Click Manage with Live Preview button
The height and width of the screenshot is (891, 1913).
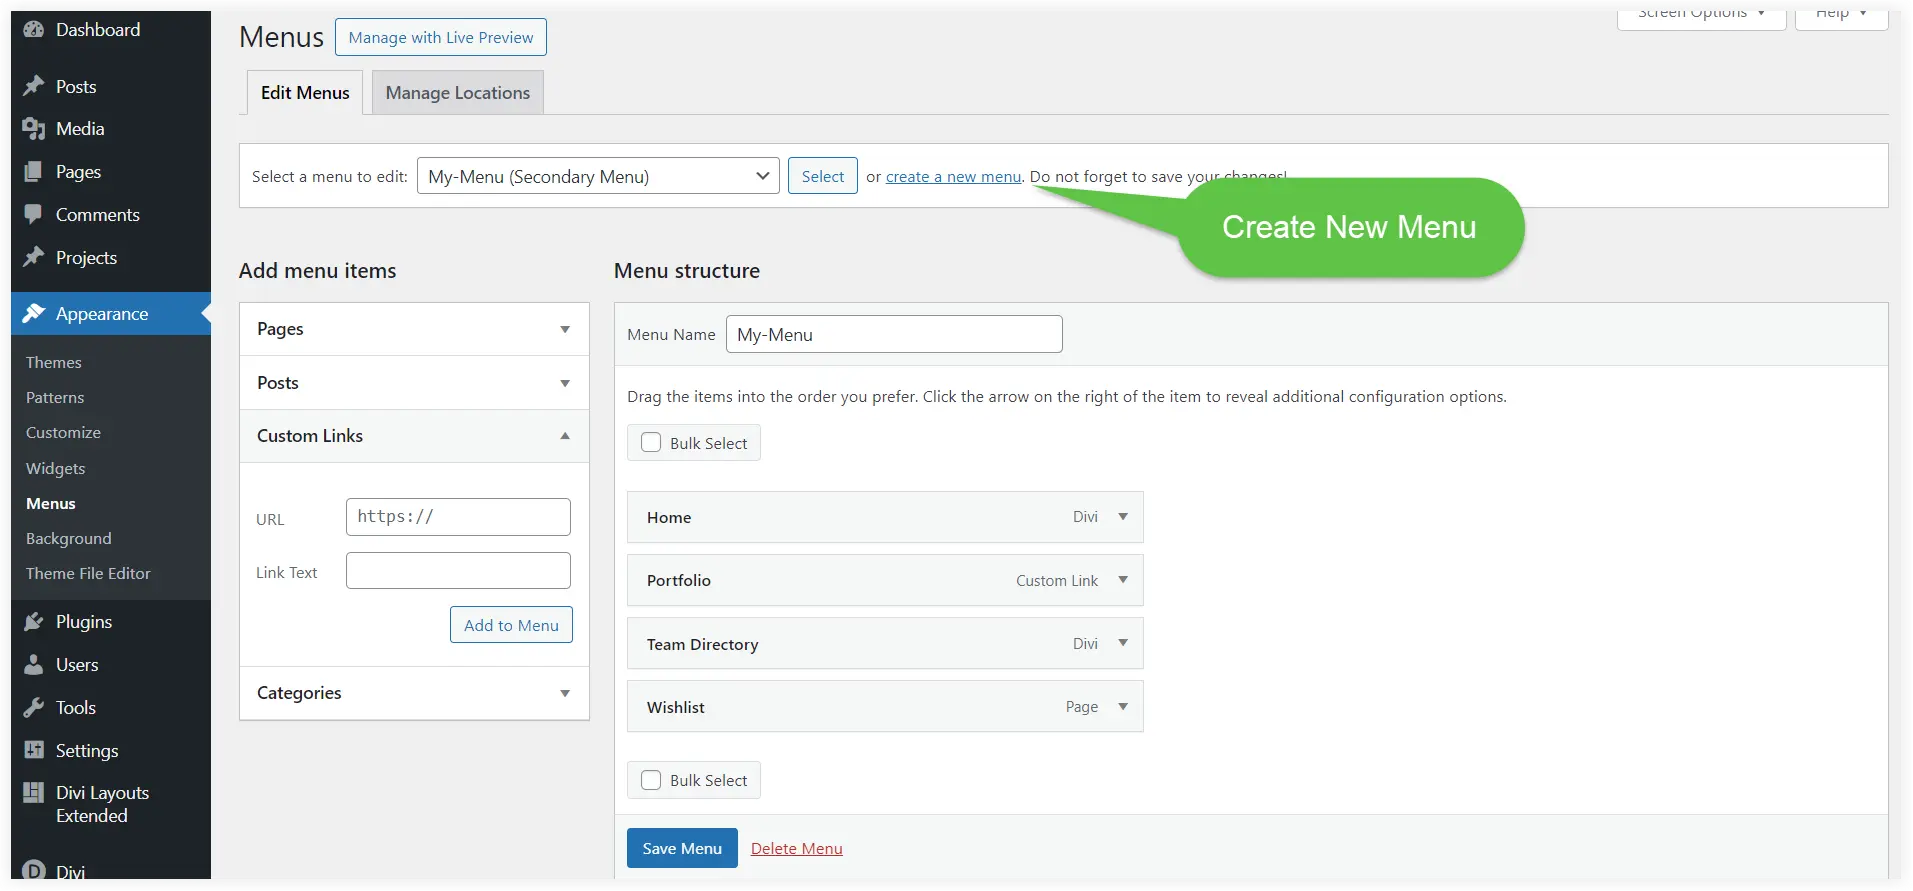pos(441,37)
